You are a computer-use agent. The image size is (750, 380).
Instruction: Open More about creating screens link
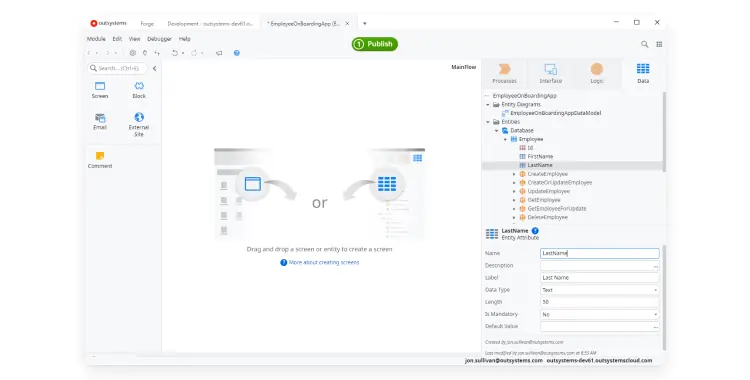pyautogui.click(x=324, y=262)
